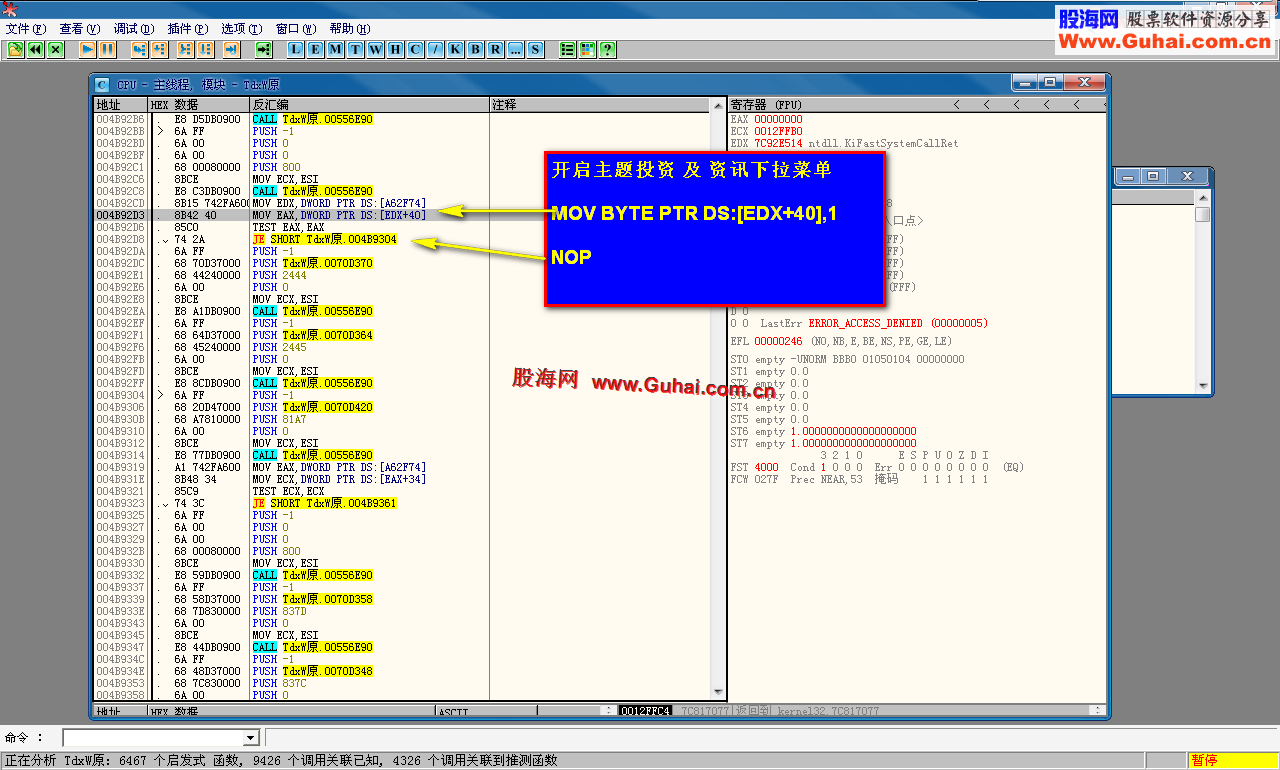Viewport: 1280px width, 770px height.
Task: Select the PUSH 2444 instruction row
Action: point(401,275)
